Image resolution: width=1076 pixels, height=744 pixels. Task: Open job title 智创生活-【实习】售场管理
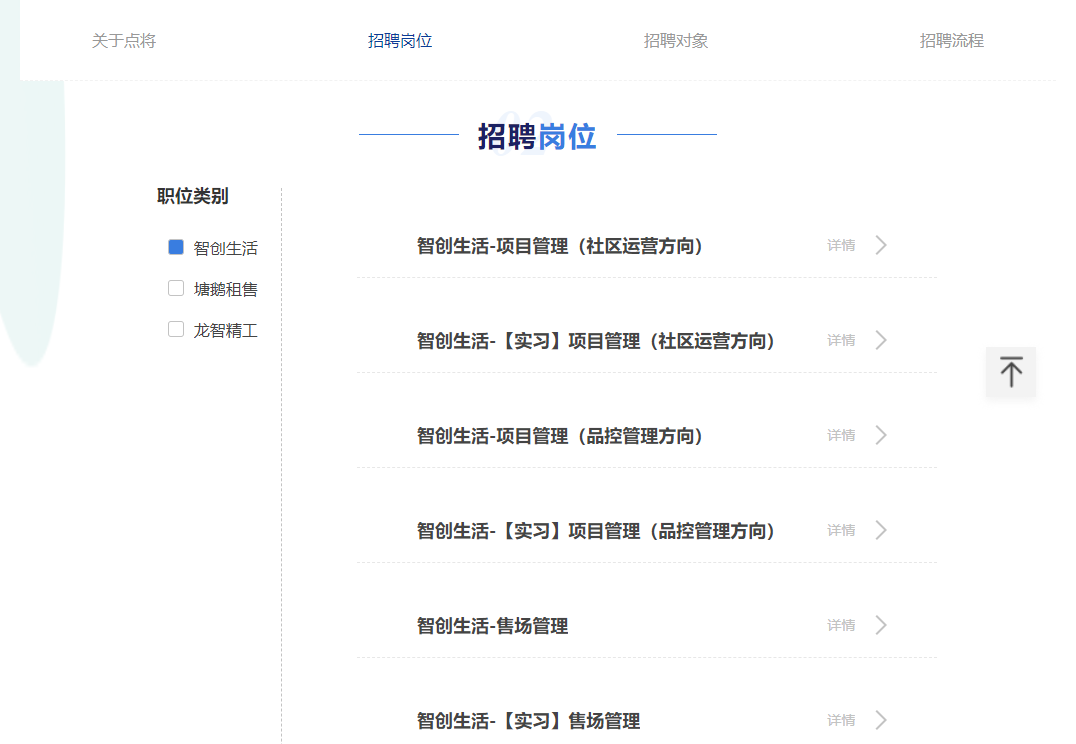point(528,721)
